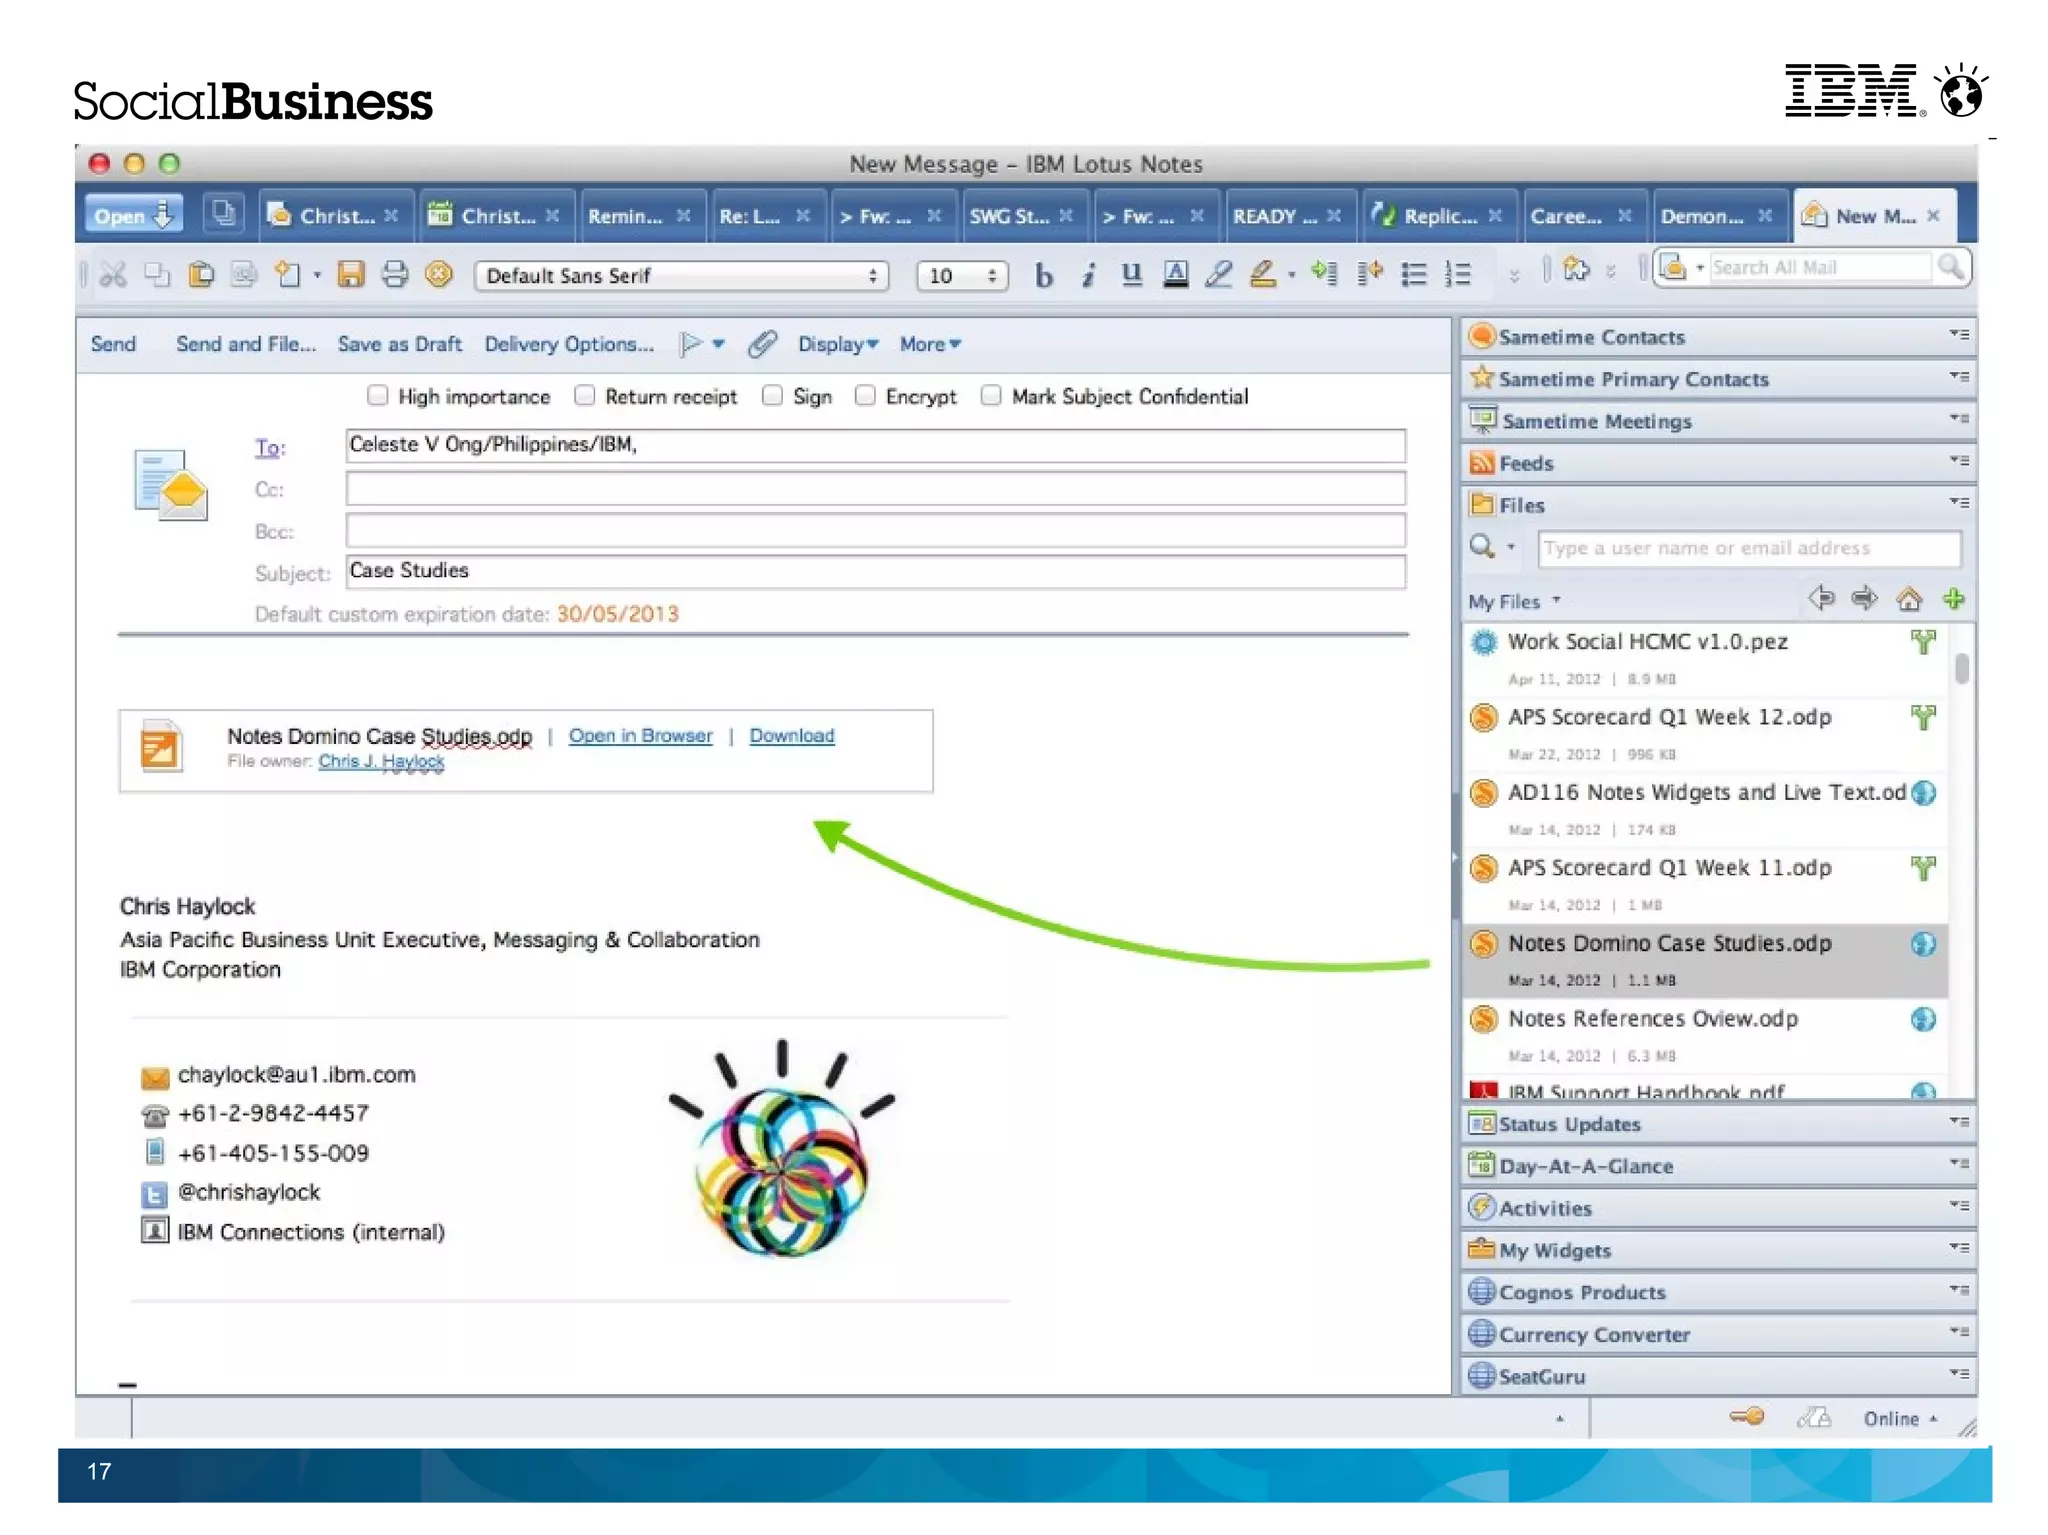
Task: Click the italic formatting icon
Action: (x=1088, y=275)
